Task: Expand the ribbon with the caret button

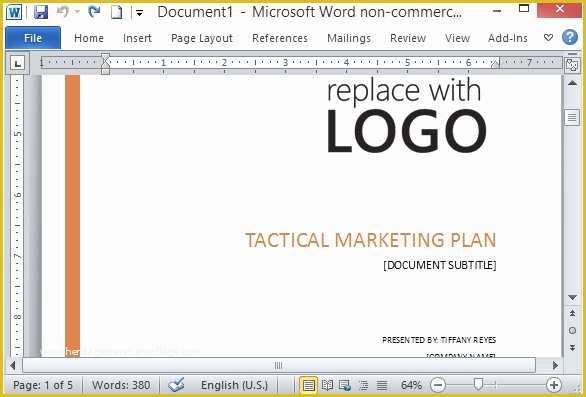Action: pyautogui.click(x=548, y=38)
